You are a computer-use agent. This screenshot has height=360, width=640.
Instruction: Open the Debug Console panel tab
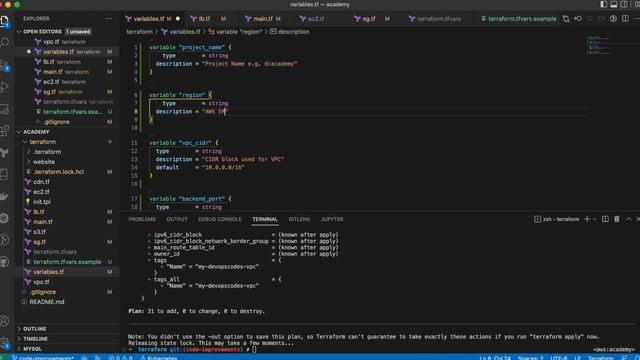pos(220,219)
